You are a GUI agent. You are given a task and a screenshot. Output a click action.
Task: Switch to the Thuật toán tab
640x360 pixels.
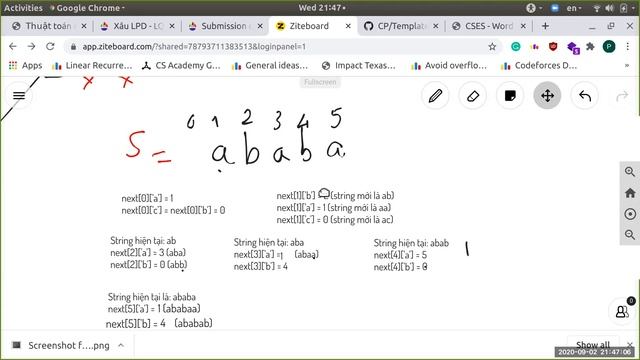pos(49,26)
